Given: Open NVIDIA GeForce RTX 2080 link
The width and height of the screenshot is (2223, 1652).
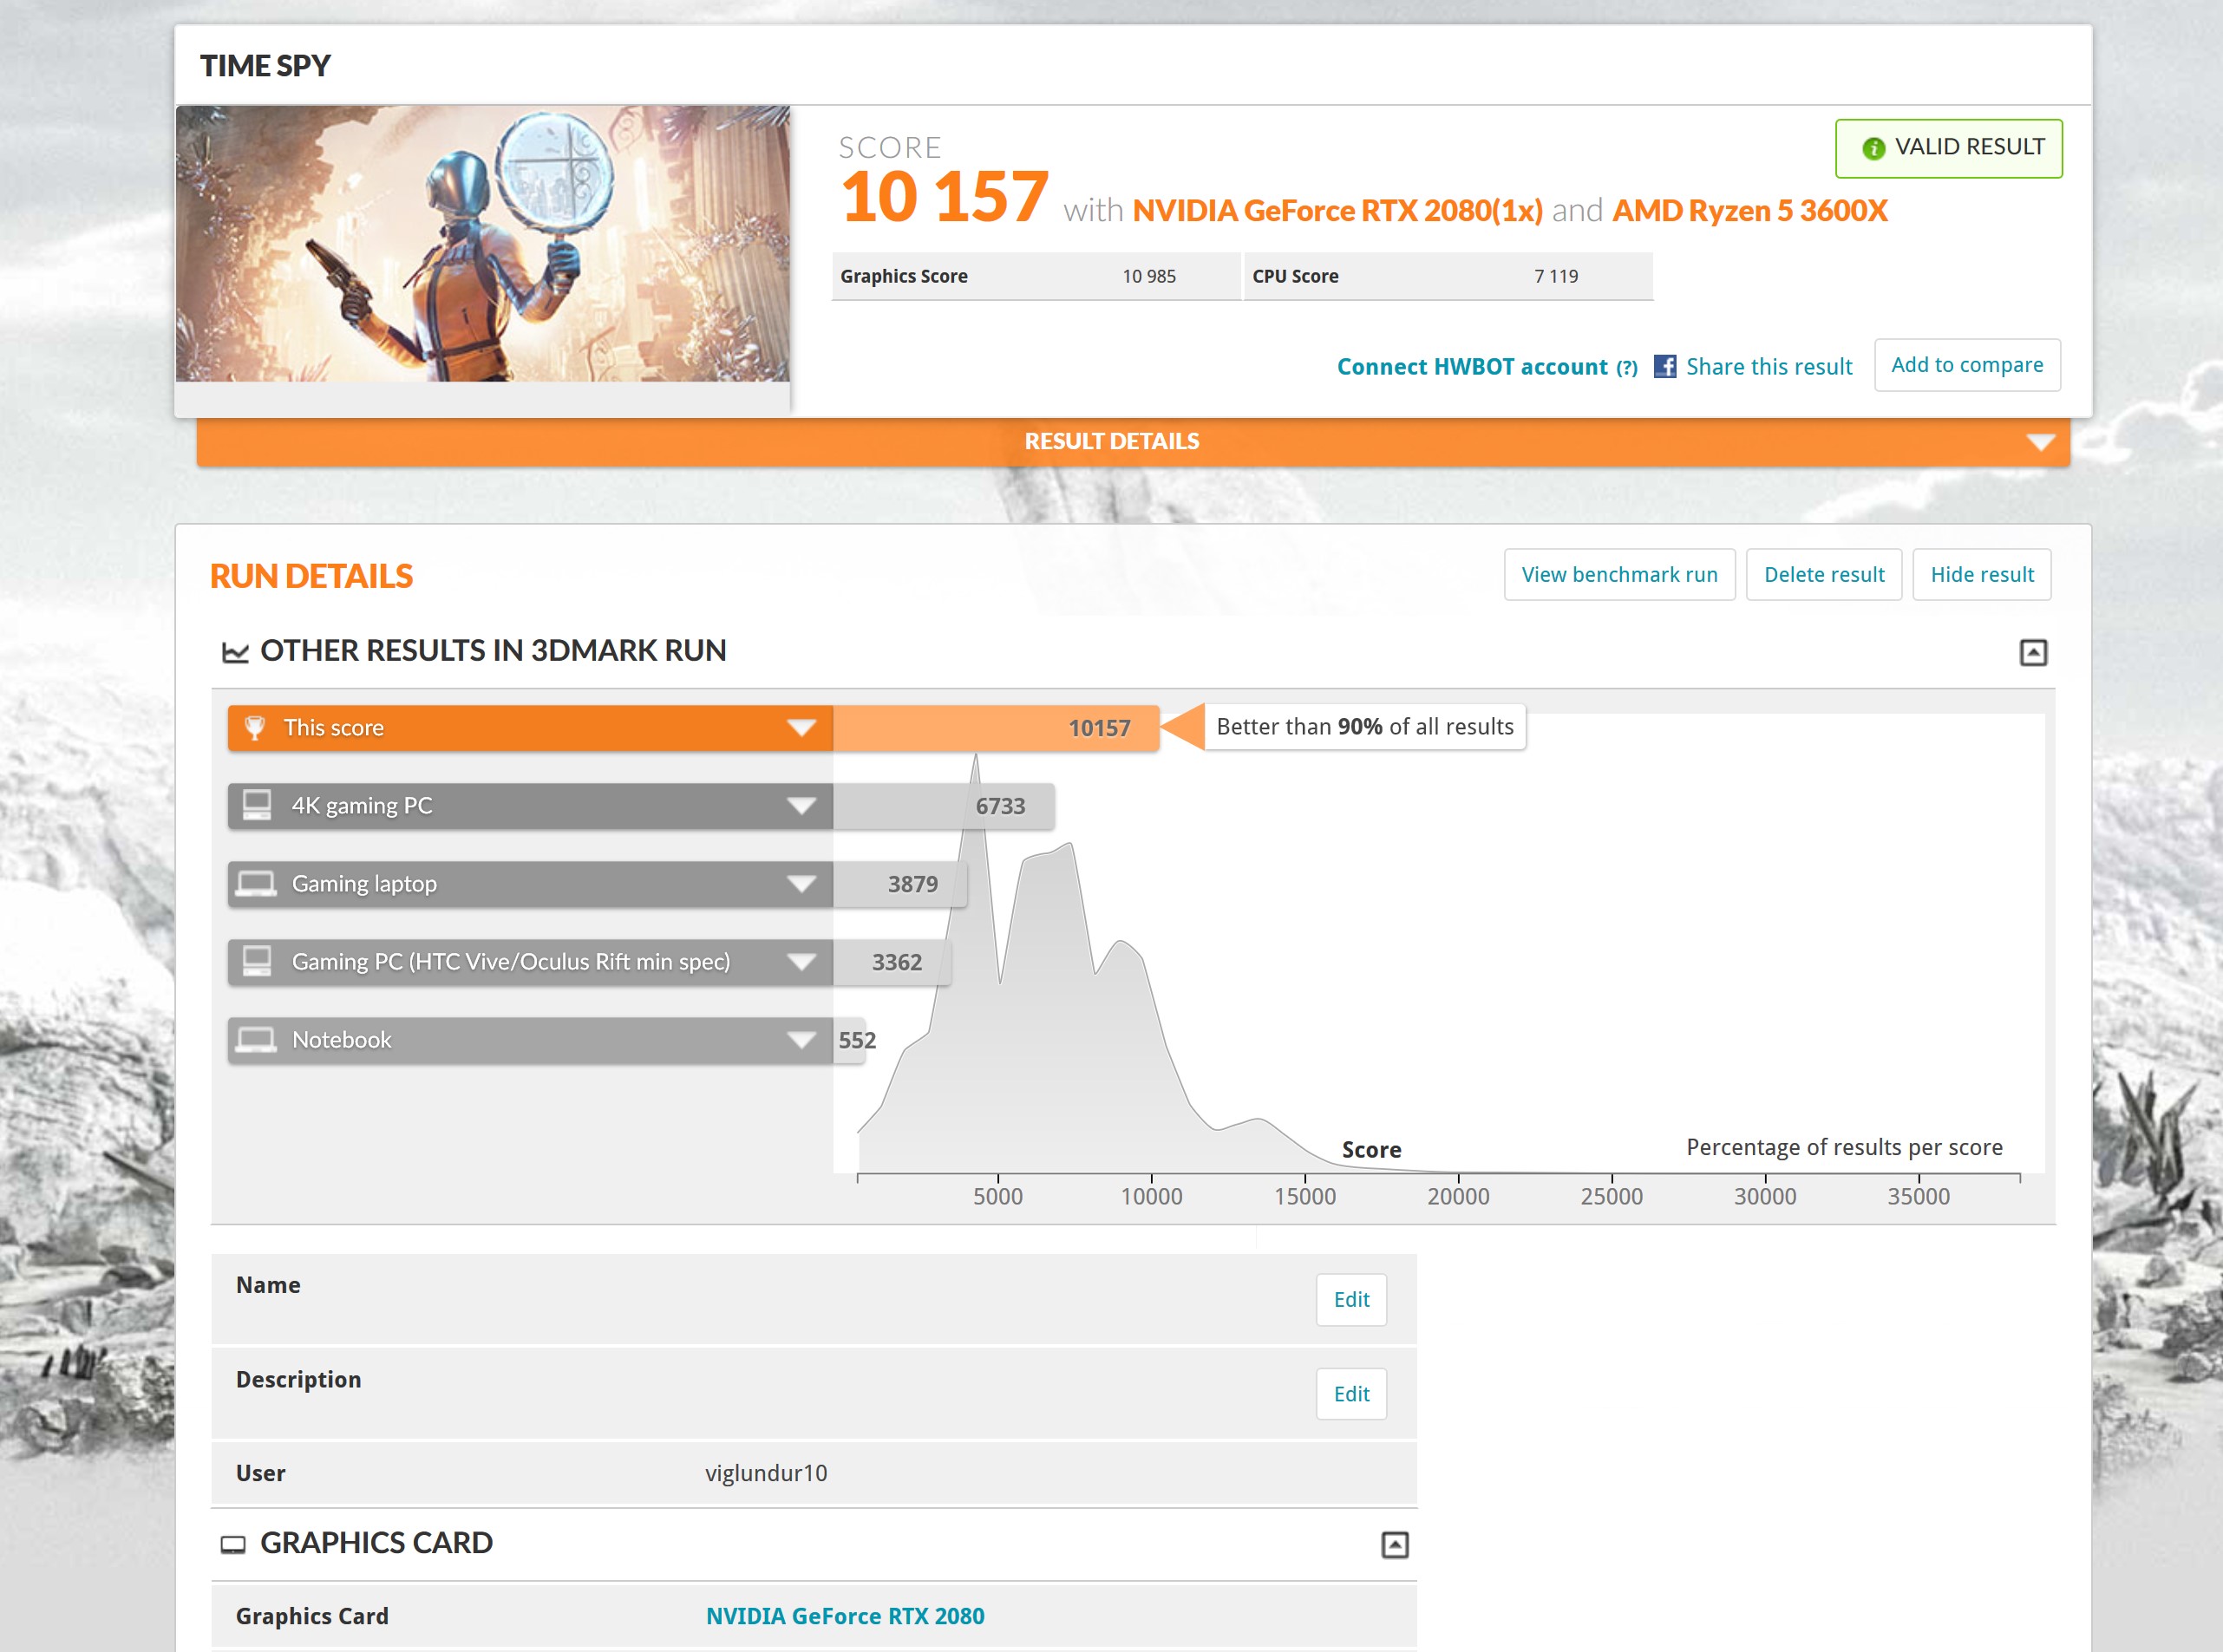Looking at the screenshot, I should pyautogui.click(x=845, y=1616).
